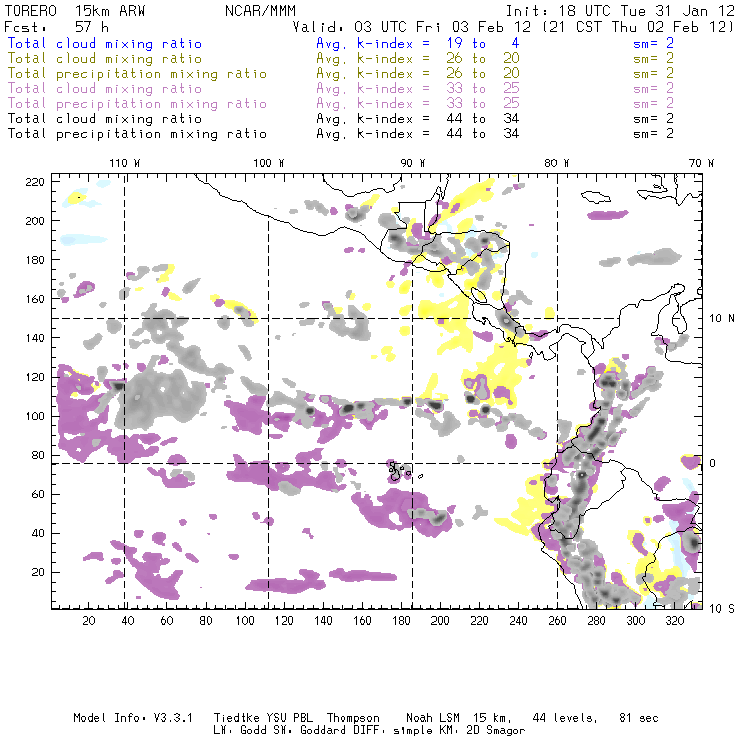This screenshot has height=740, width=740.
Task: Click the "10 S" latitude label
Action: tap(722, 609)
